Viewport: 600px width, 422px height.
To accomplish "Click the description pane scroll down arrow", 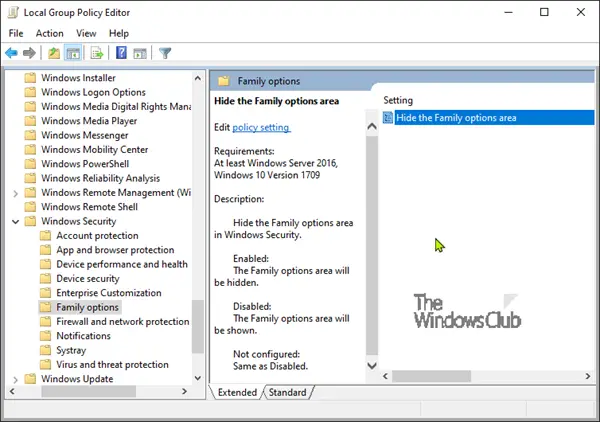I will pos(372,365).
